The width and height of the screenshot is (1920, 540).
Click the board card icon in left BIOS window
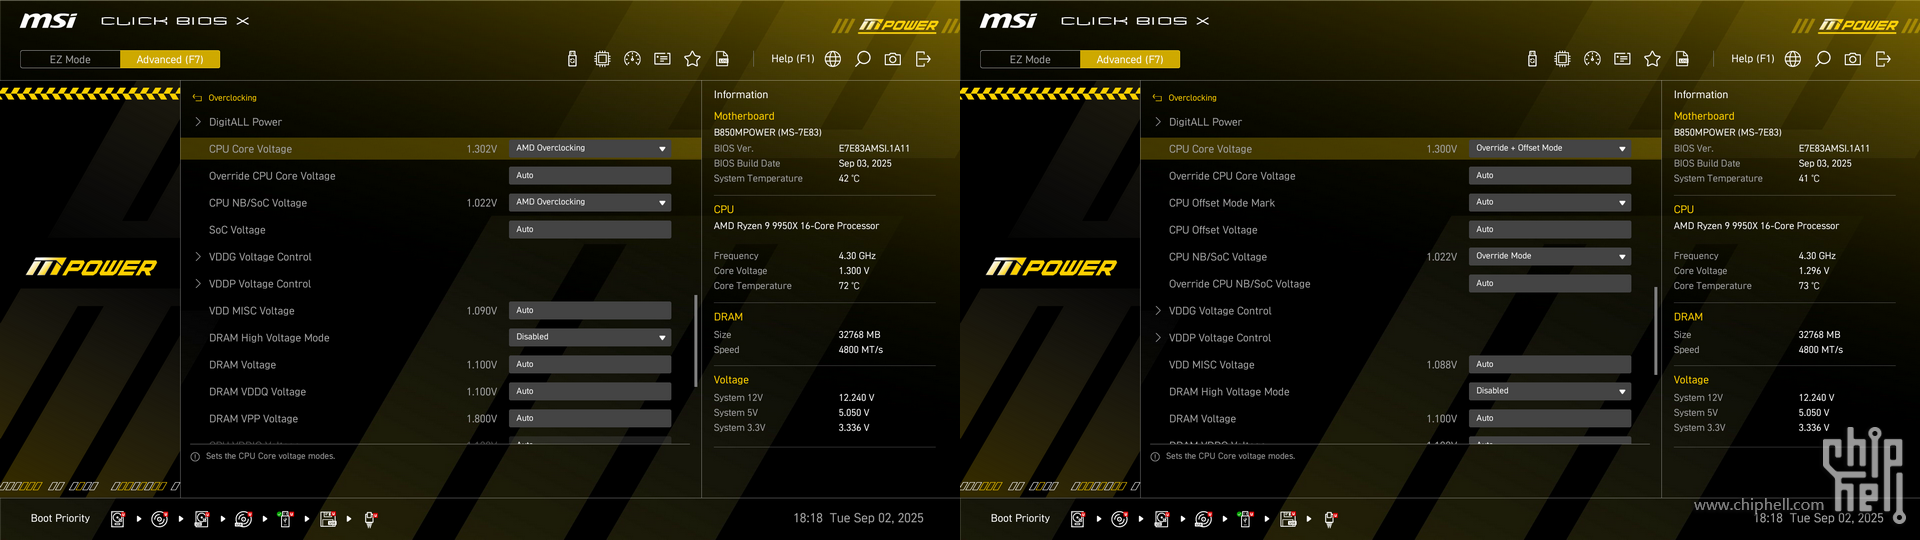(662, 59)
